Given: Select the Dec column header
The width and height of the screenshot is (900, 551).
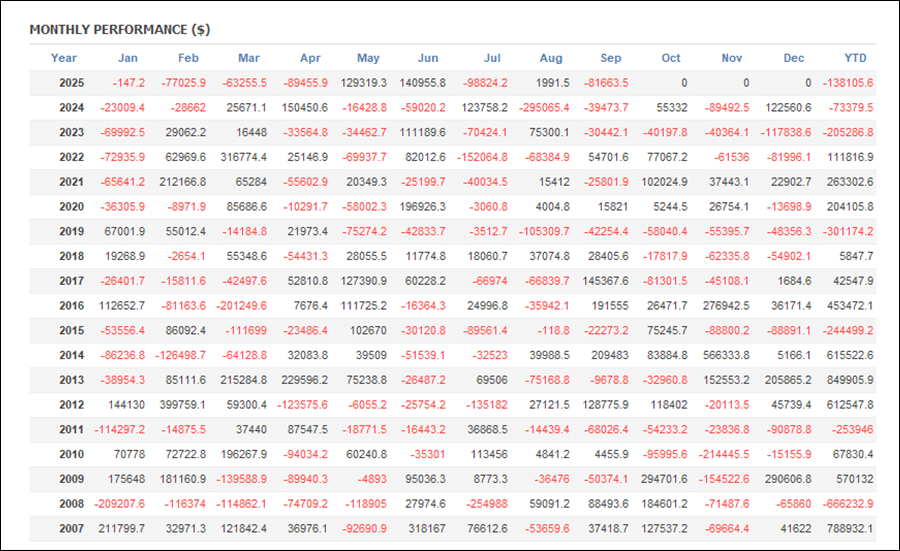Looking at the screenshot, I should click(x=793, y=58).
